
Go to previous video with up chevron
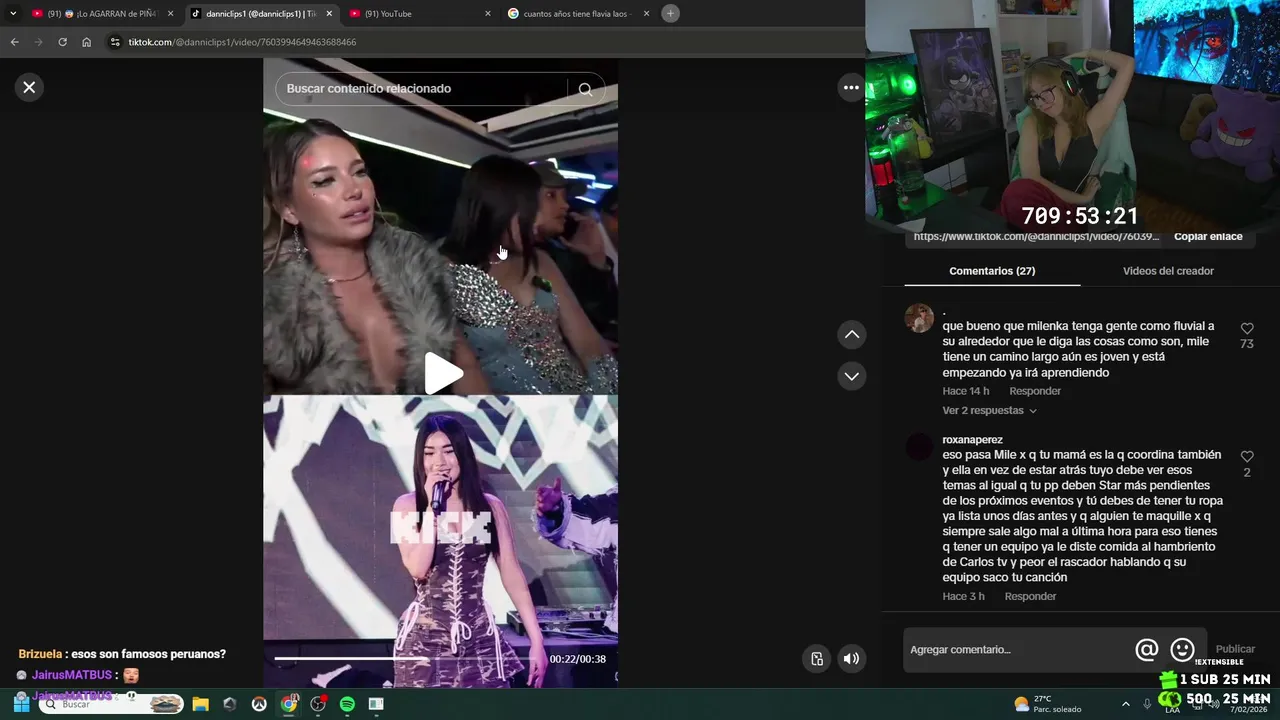pyautogui.click(x=851, y=335)
